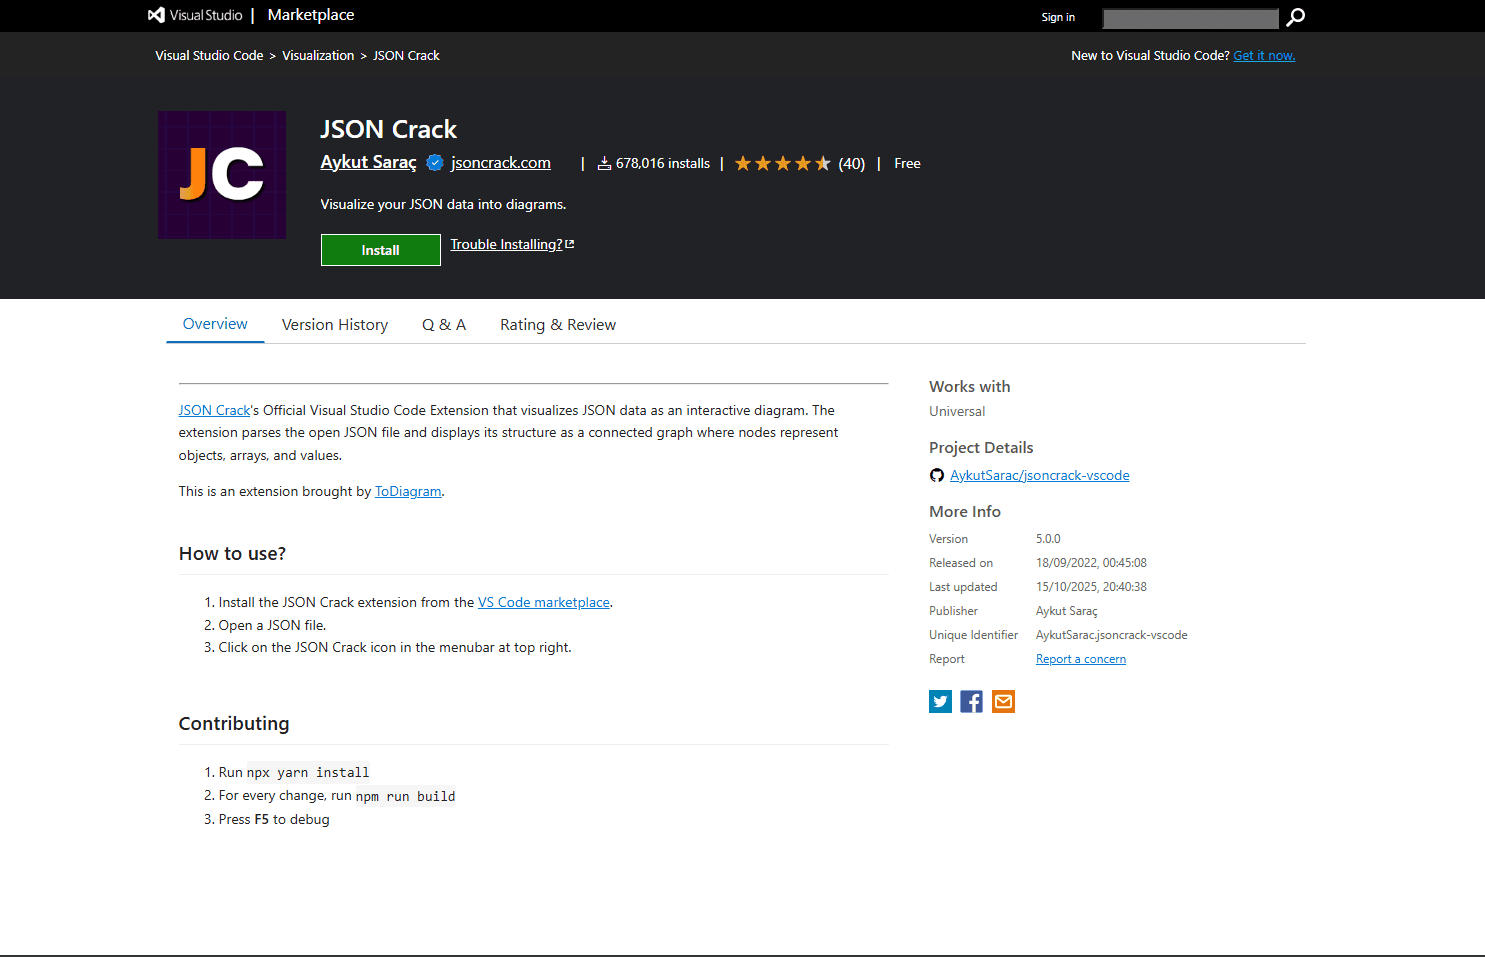Select the Twitter share icon
This screenshot has width=1485, height=957.
click(x=940, y=701)
